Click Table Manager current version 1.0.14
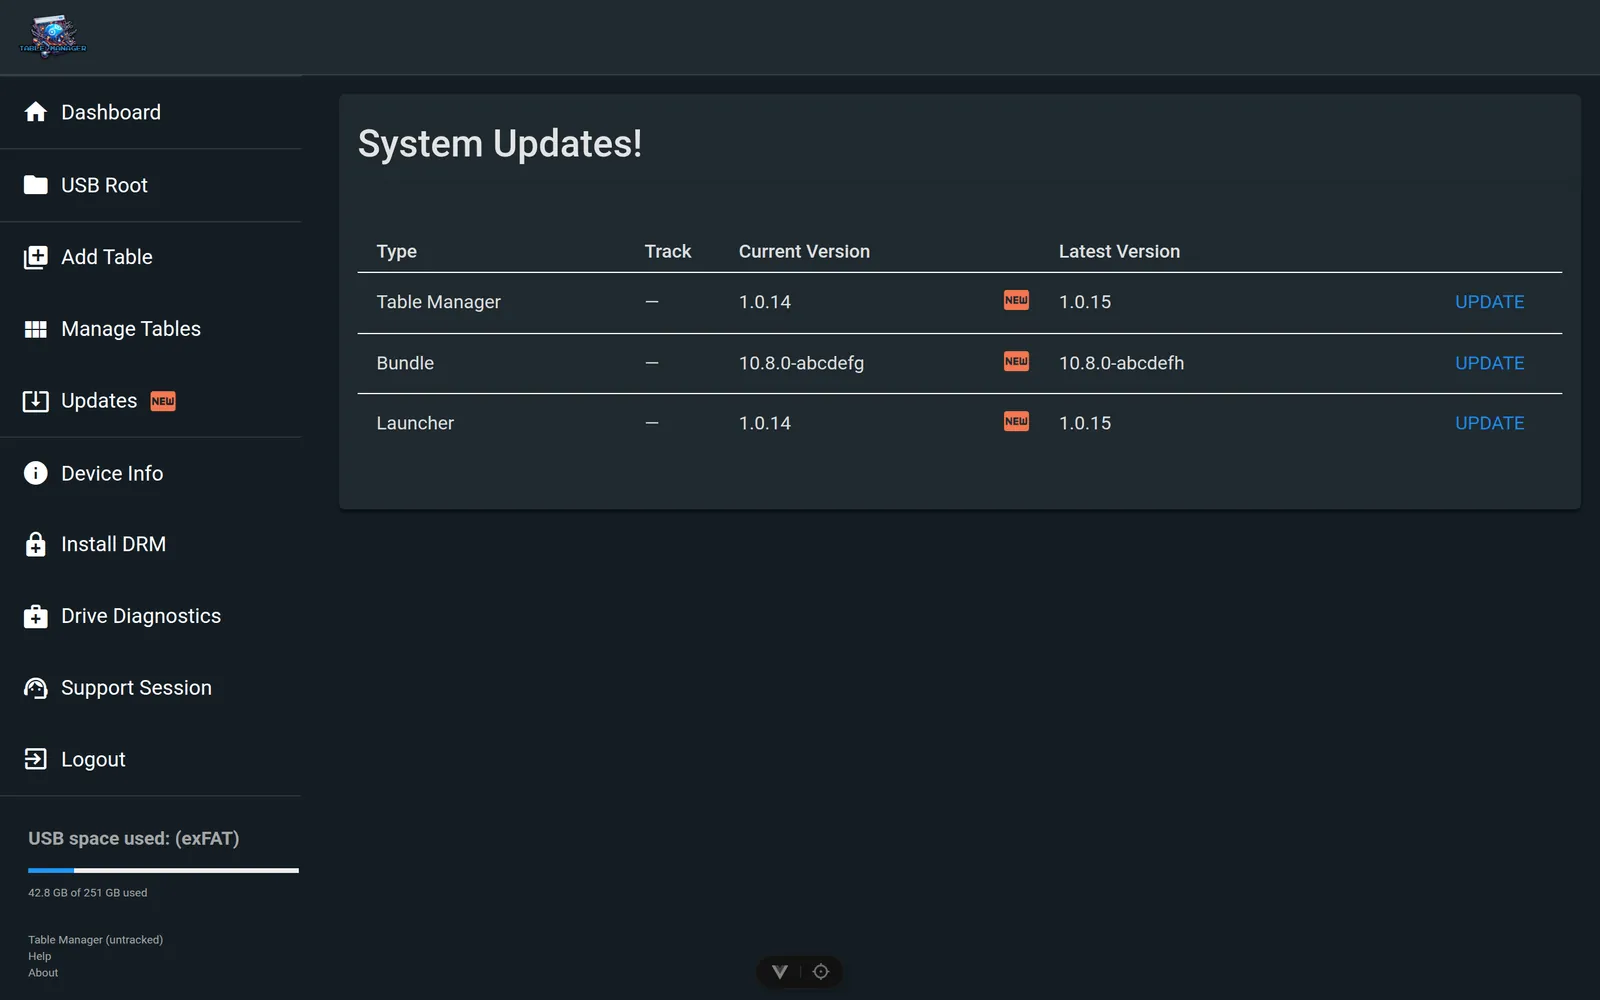The width and height of the screenshot is (1600, 1000). (x=765, y=302)
